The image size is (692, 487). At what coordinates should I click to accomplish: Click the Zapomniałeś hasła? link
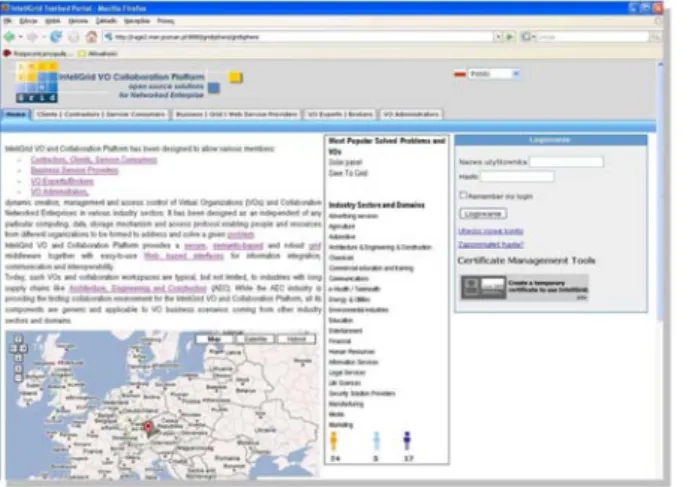pos(490,244)
